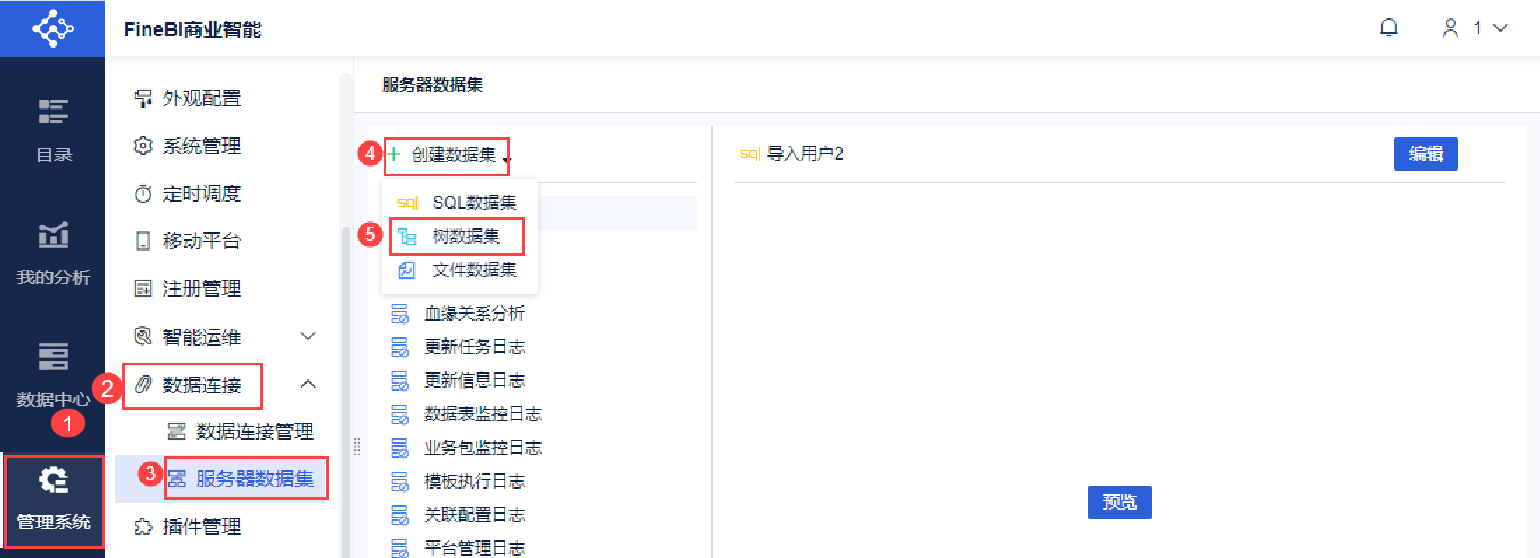Expand the 智能运维 menu chevron
This screenshot has height=558, width=1540.
point(308,336)
